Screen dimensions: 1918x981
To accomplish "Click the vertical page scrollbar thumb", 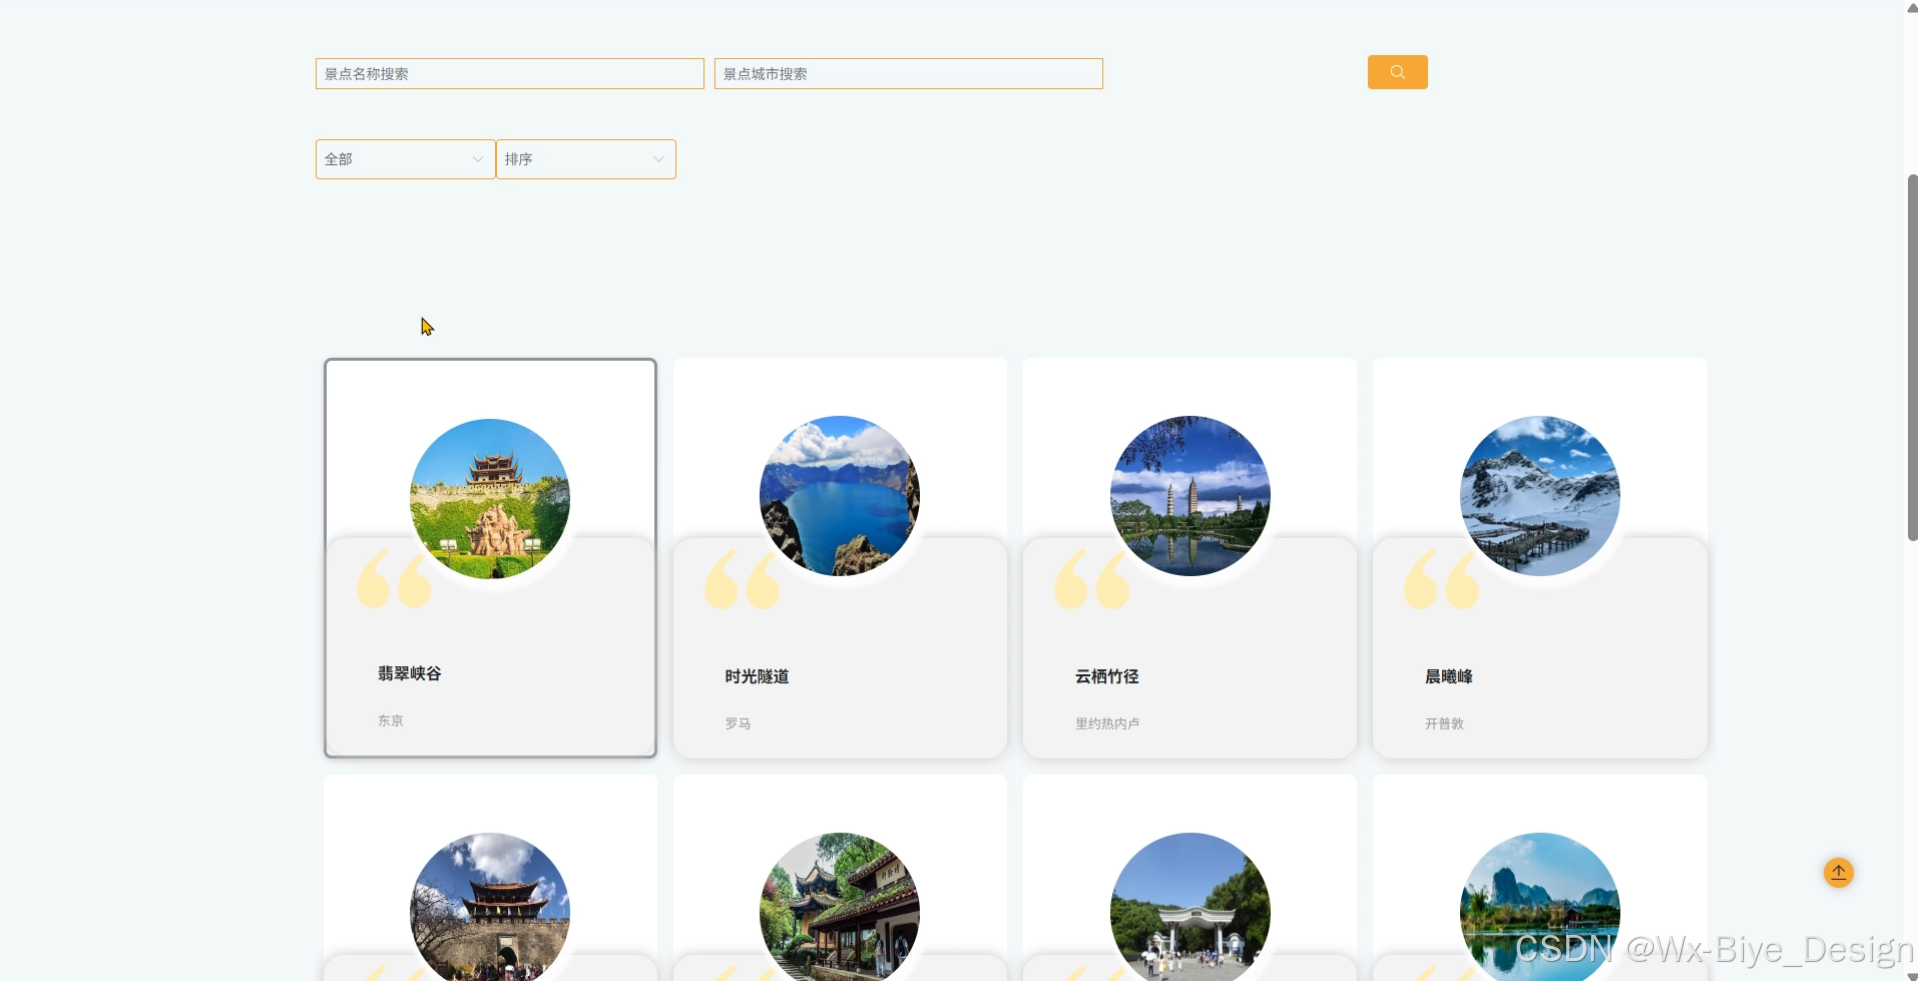I will [x=1912, y=358].
